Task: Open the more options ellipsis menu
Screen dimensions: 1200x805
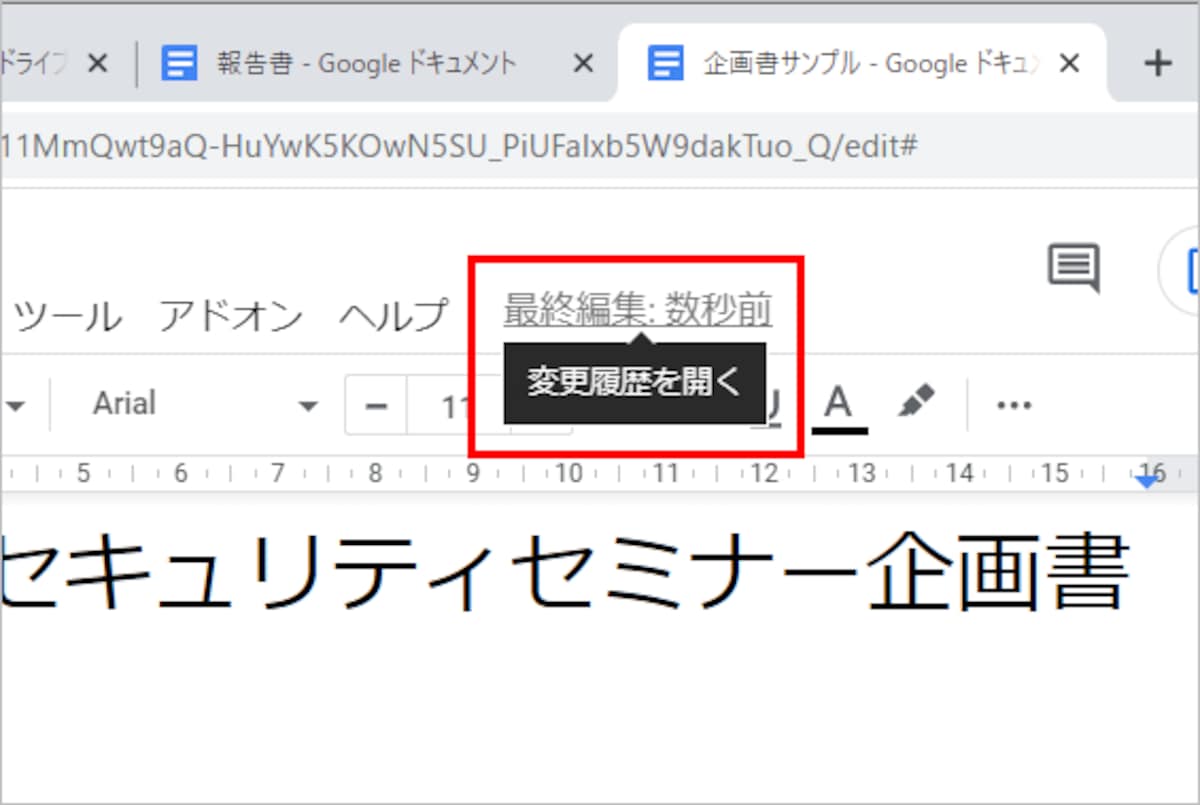Action: [1014, 405]
